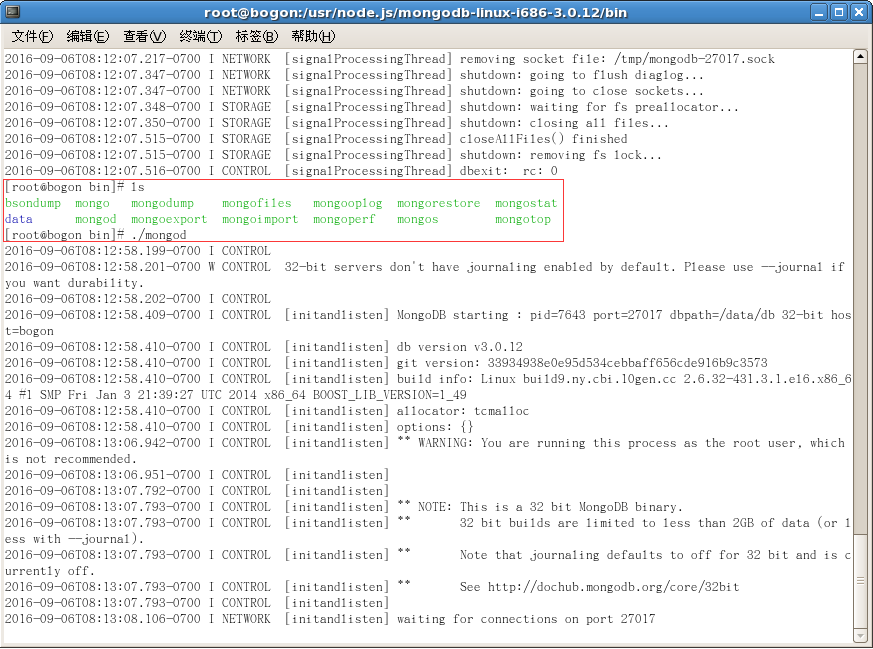Click the terminal icon in title bar

pos(12,12)
